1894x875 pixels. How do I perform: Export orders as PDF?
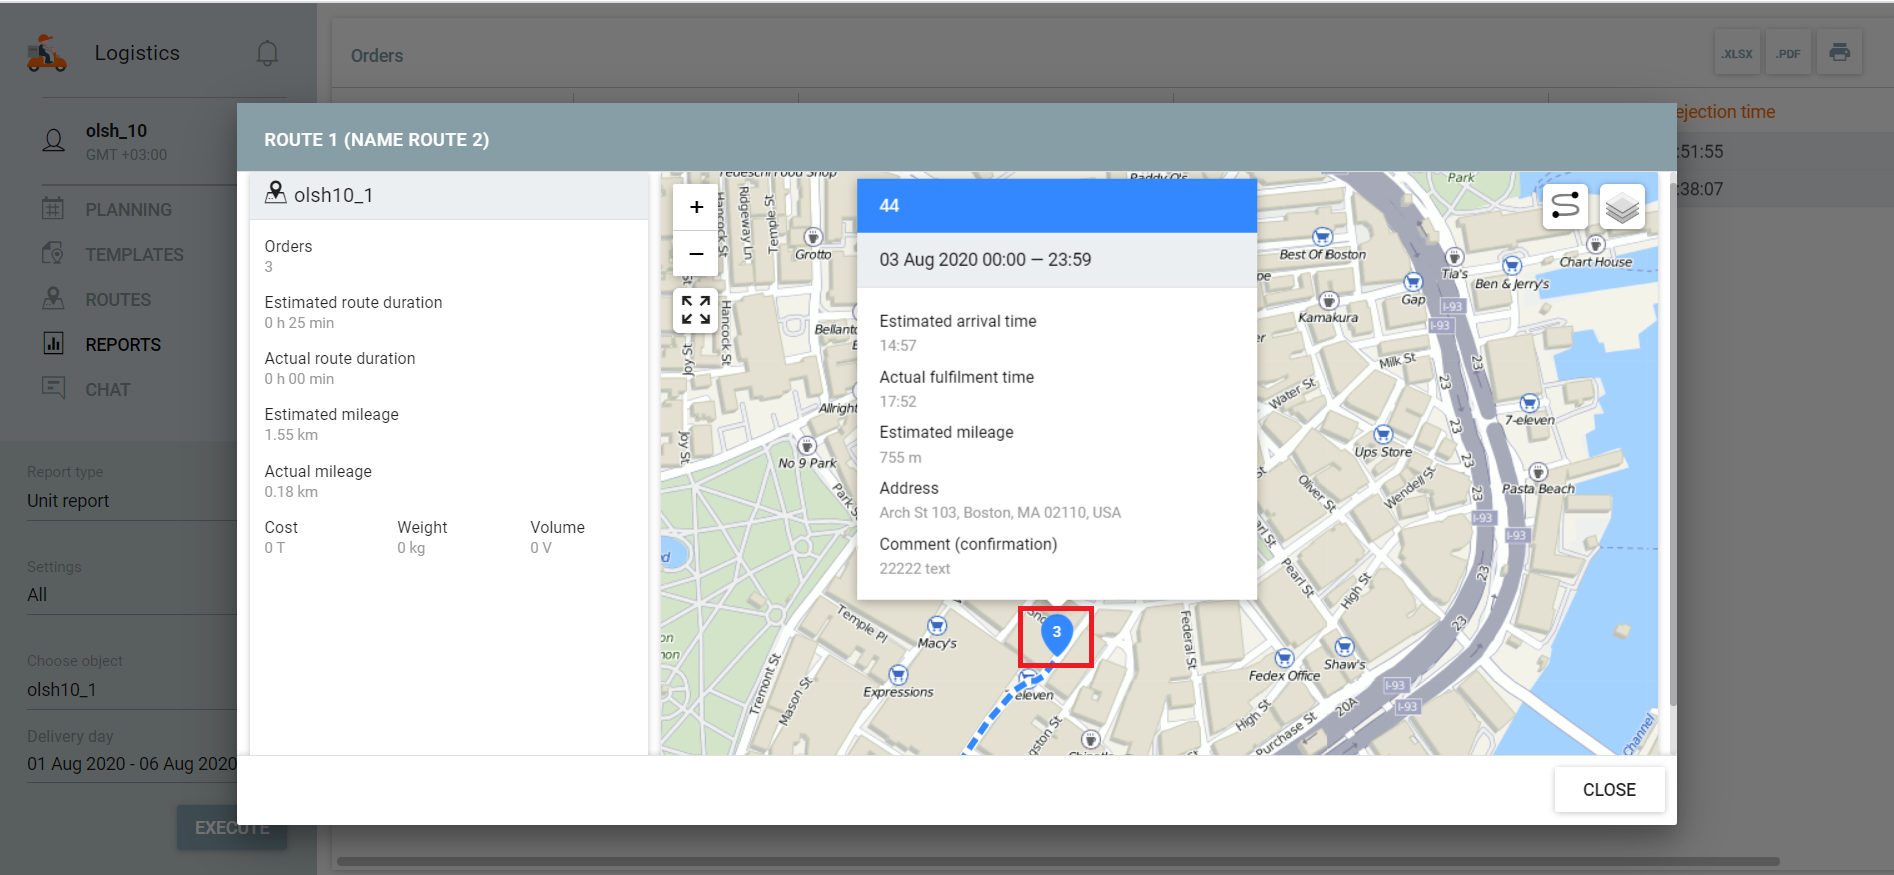[1788, 54]
